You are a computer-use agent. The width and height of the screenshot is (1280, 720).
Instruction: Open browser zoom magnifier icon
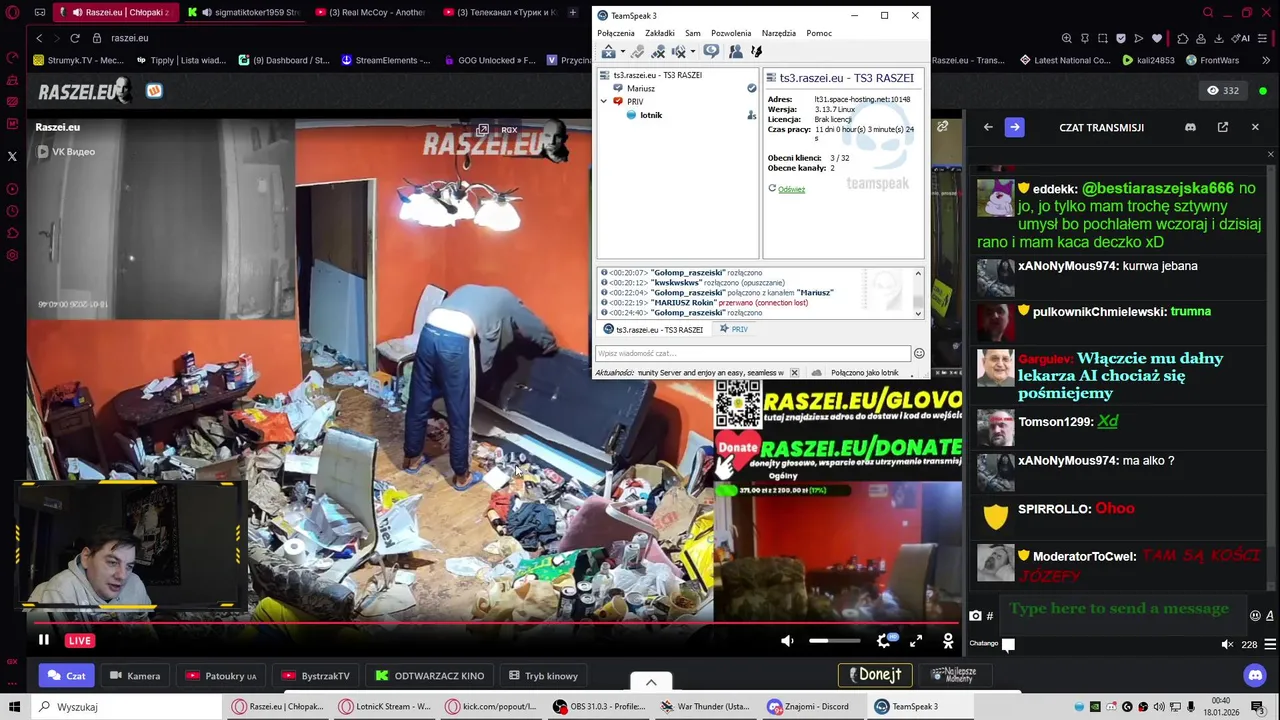click(x=1067, y=38)
